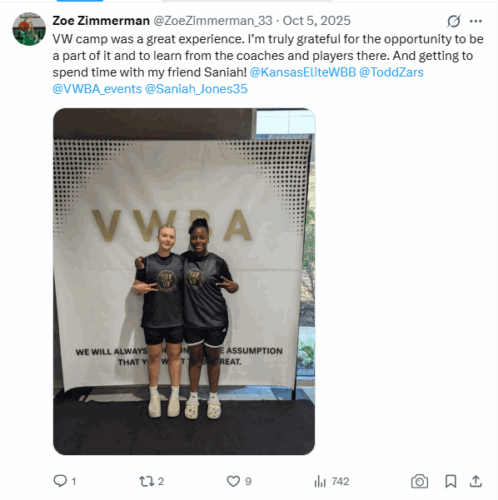
Task: Open view analytics bar chart icon
Action: pyautogui.click(x=320, y=481)
